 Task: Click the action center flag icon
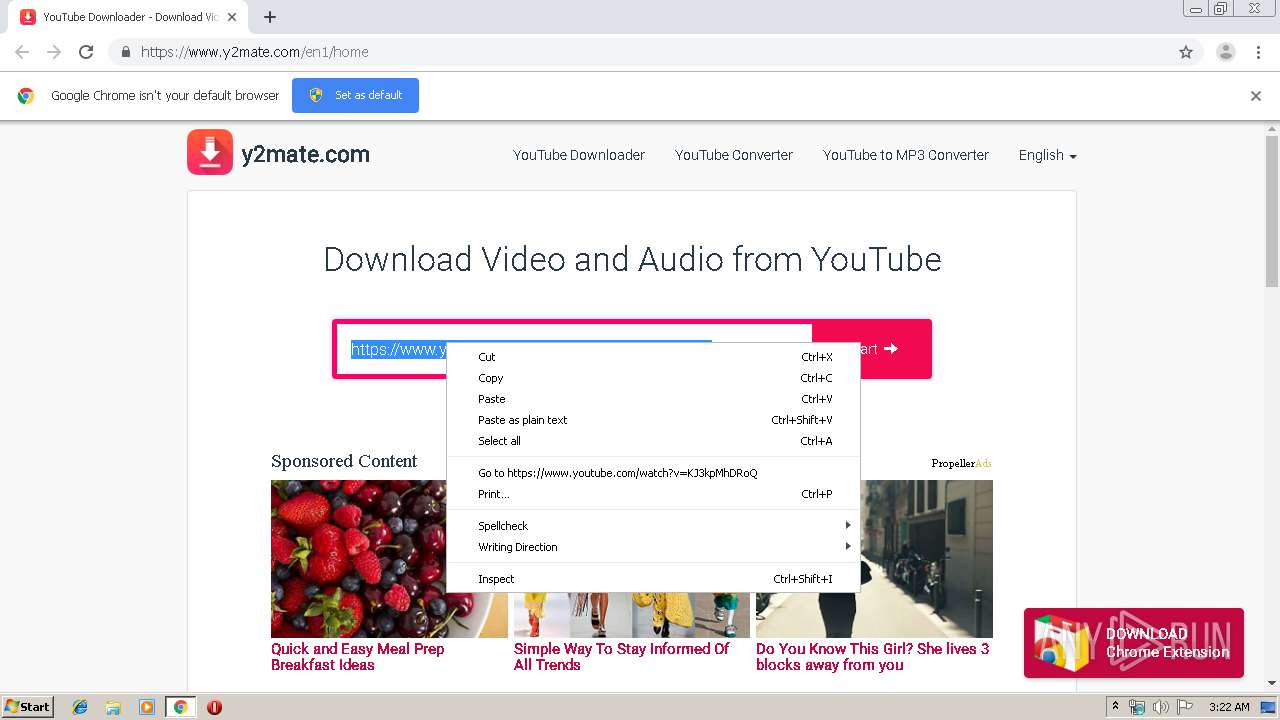pos(1185,707)
